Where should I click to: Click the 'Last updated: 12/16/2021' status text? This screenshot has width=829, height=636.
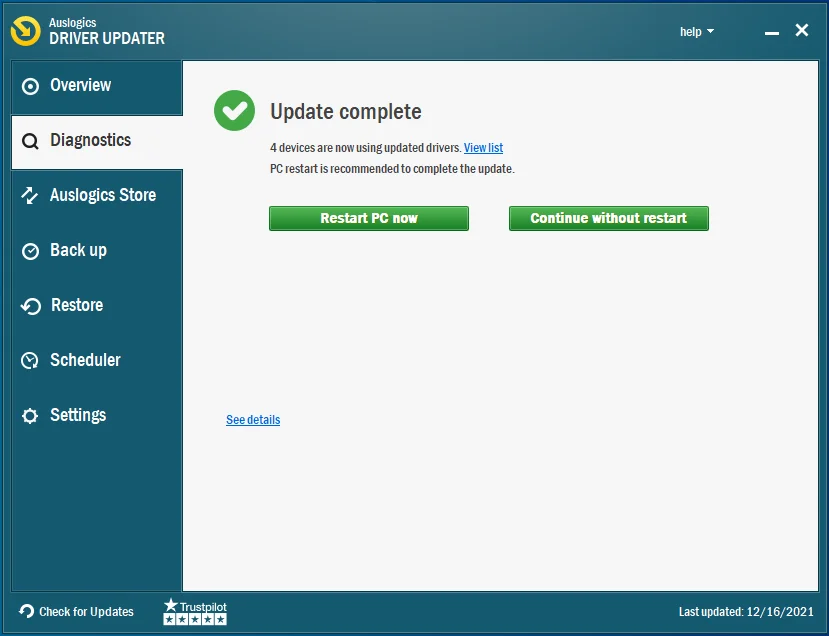[746, 612]
